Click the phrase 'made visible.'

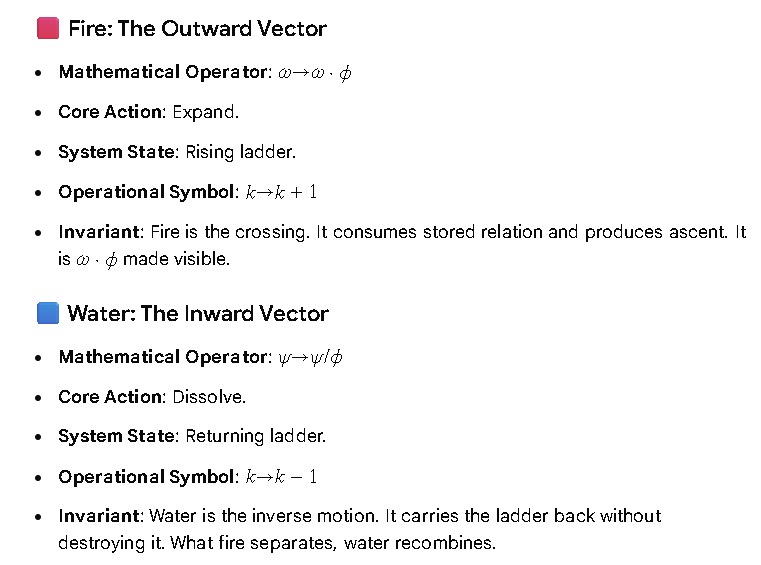176,259
